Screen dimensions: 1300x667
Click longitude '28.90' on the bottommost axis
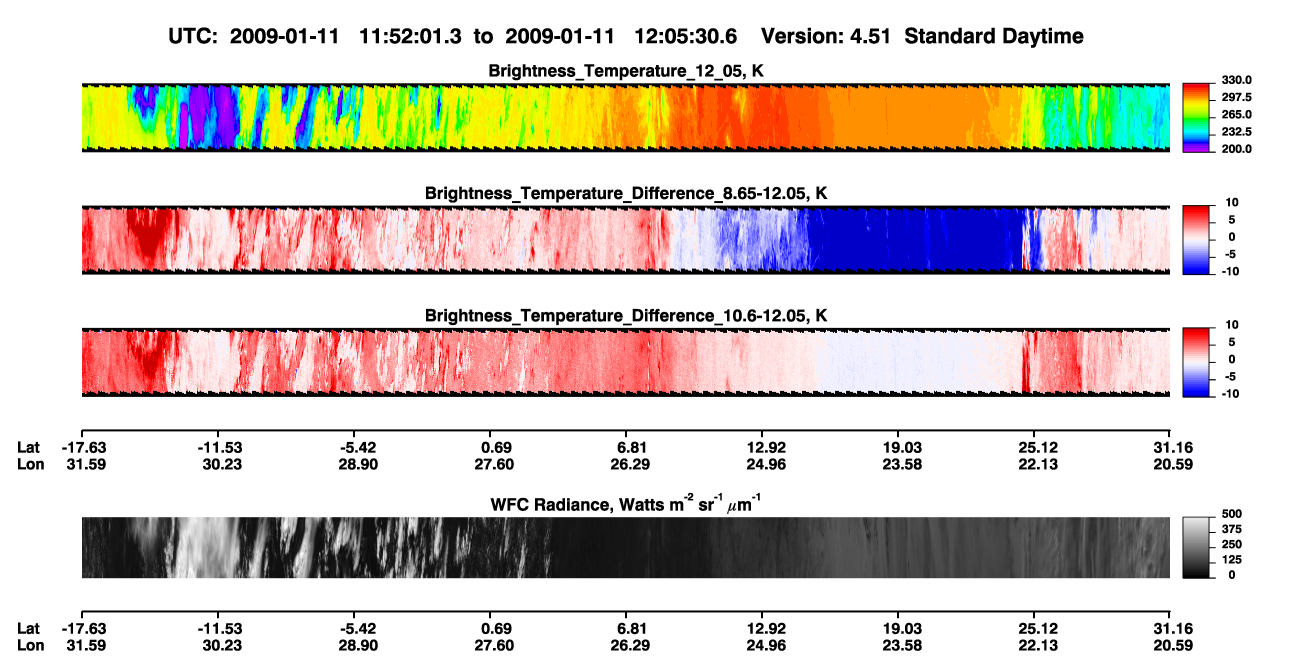359,646
